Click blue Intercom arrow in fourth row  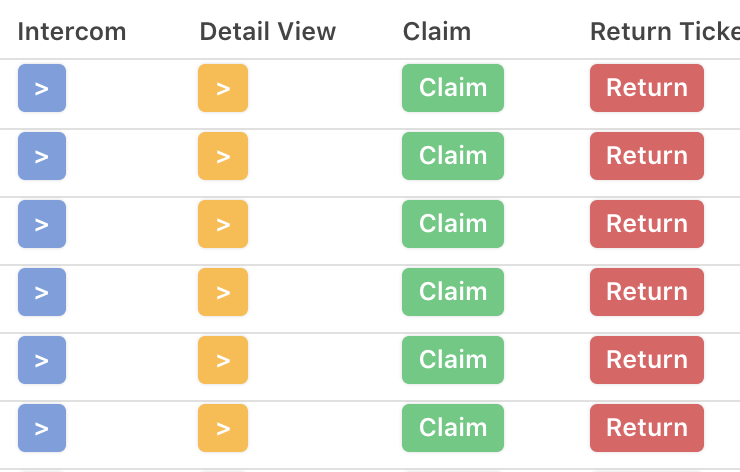pos(42,292)
